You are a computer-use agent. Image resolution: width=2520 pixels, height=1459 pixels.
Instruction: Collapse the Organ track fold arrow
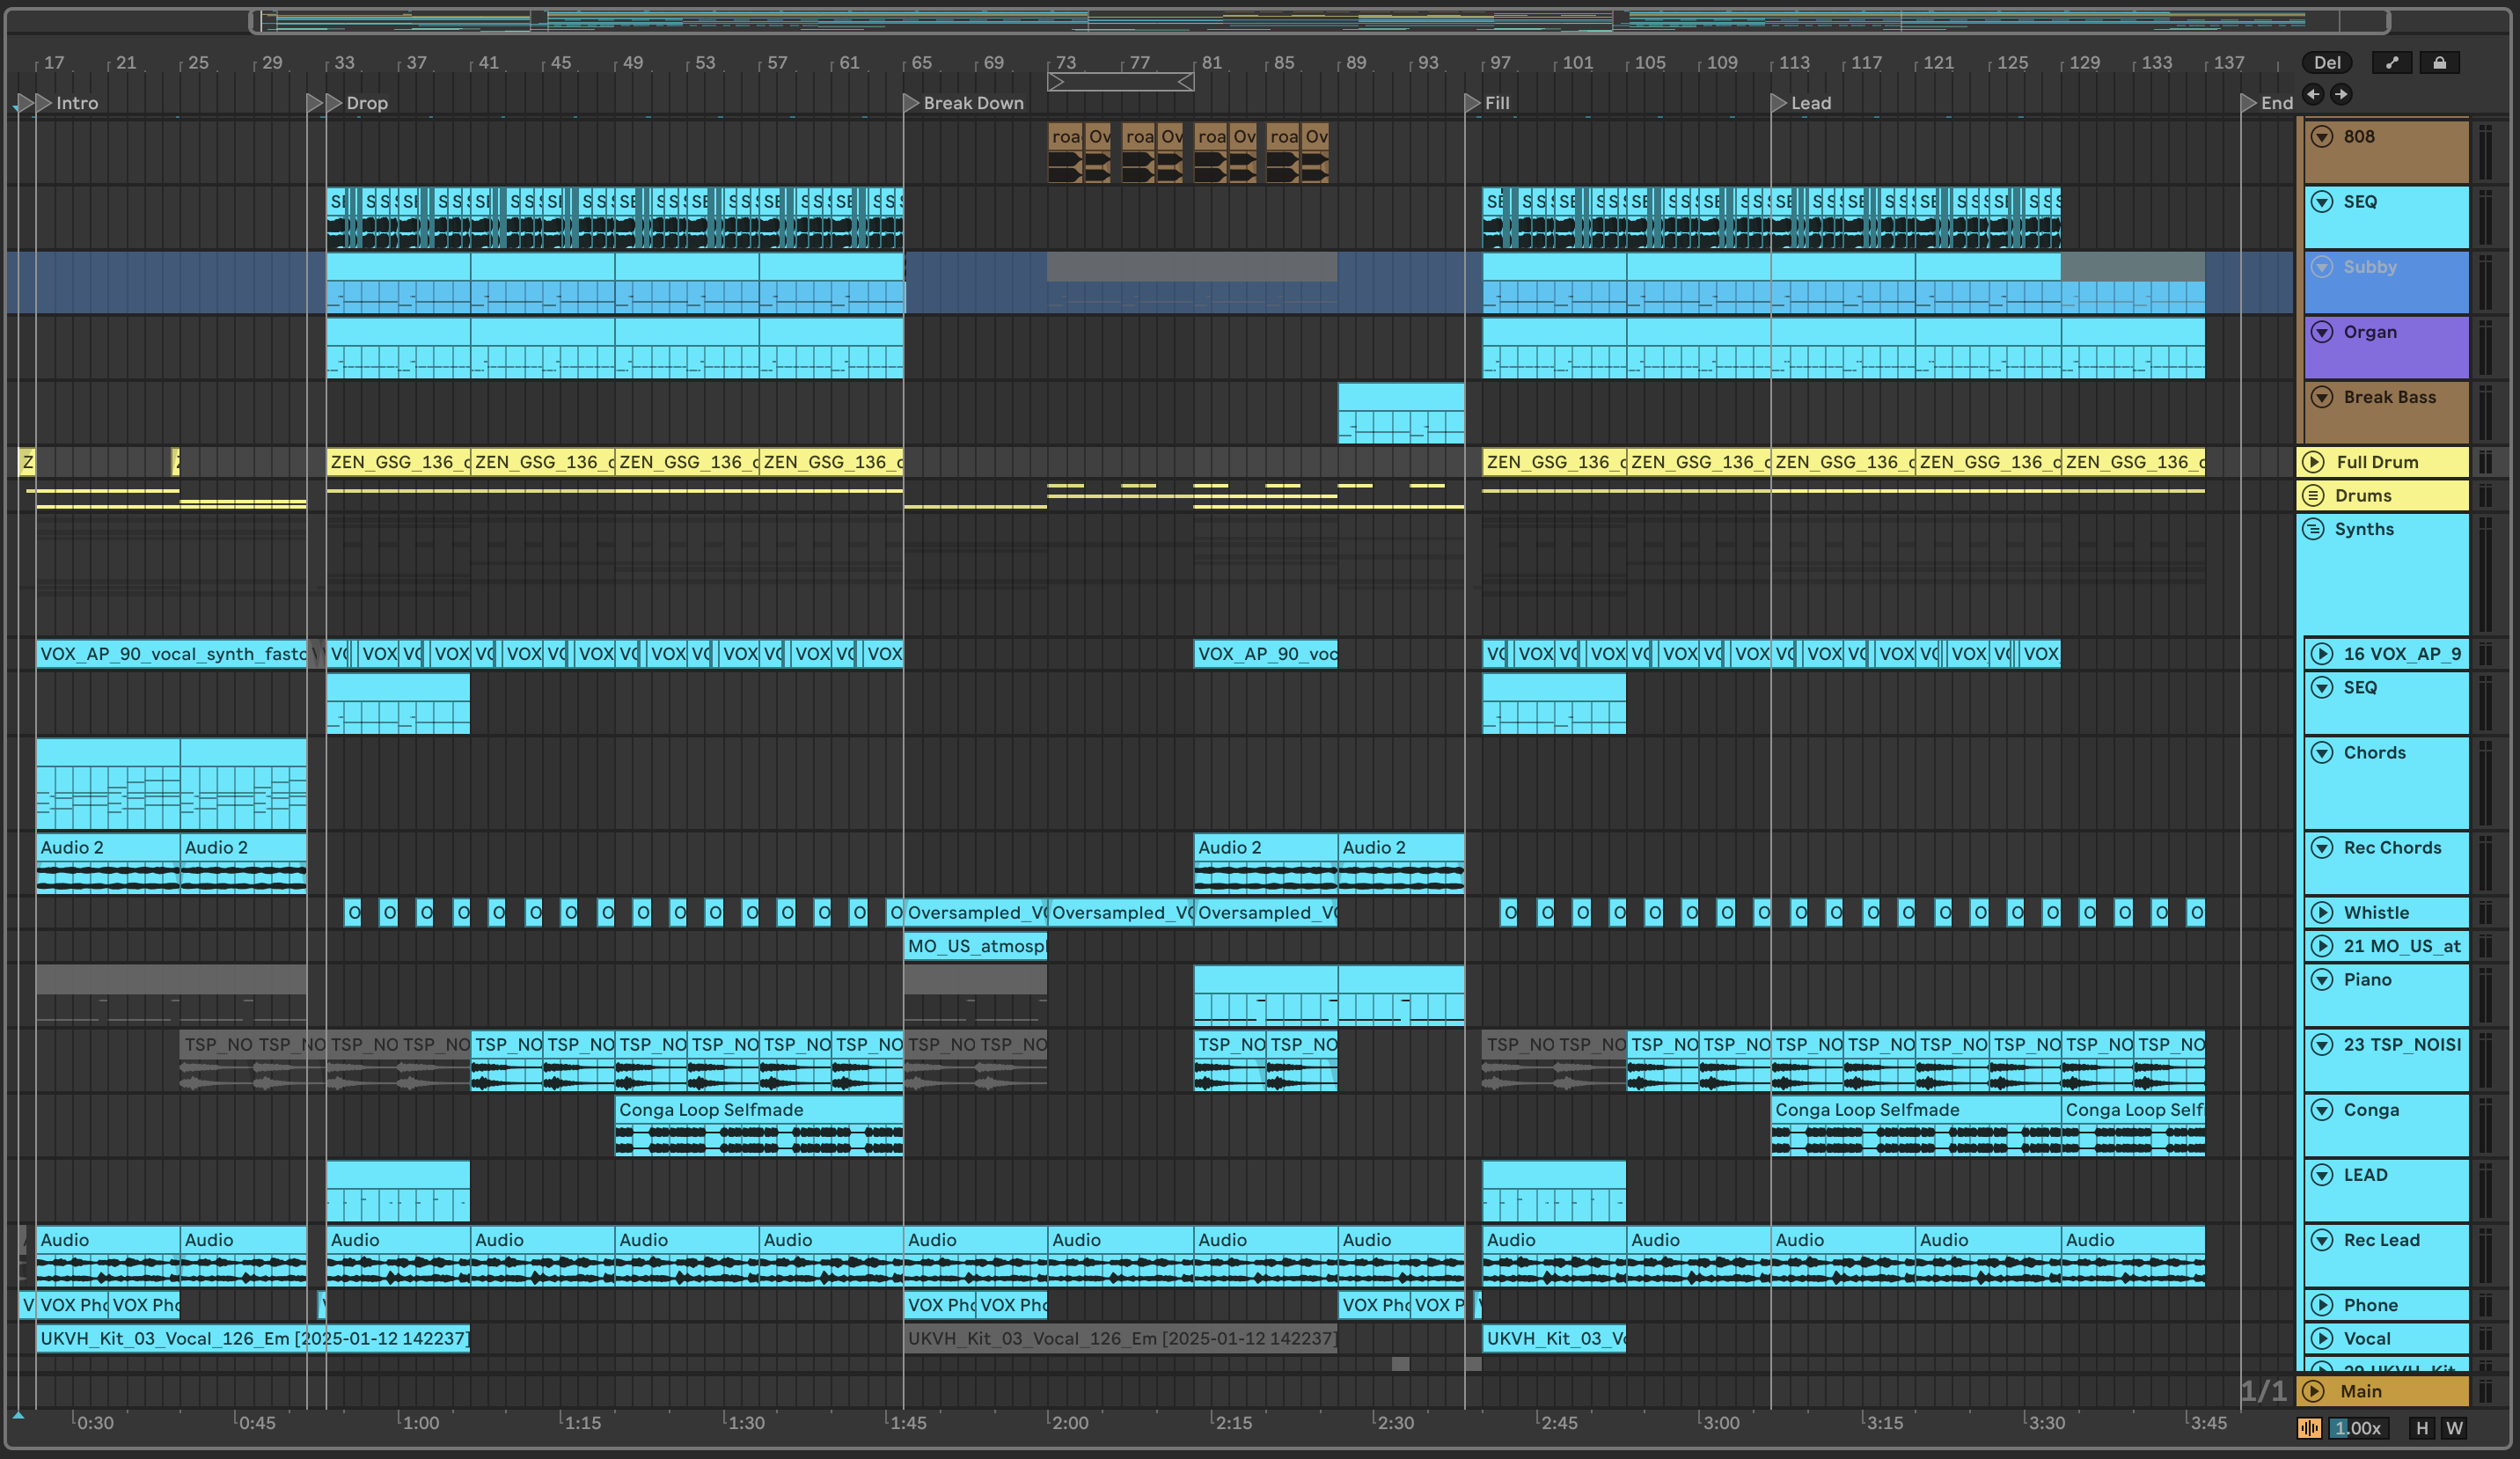click(2322, 332)
